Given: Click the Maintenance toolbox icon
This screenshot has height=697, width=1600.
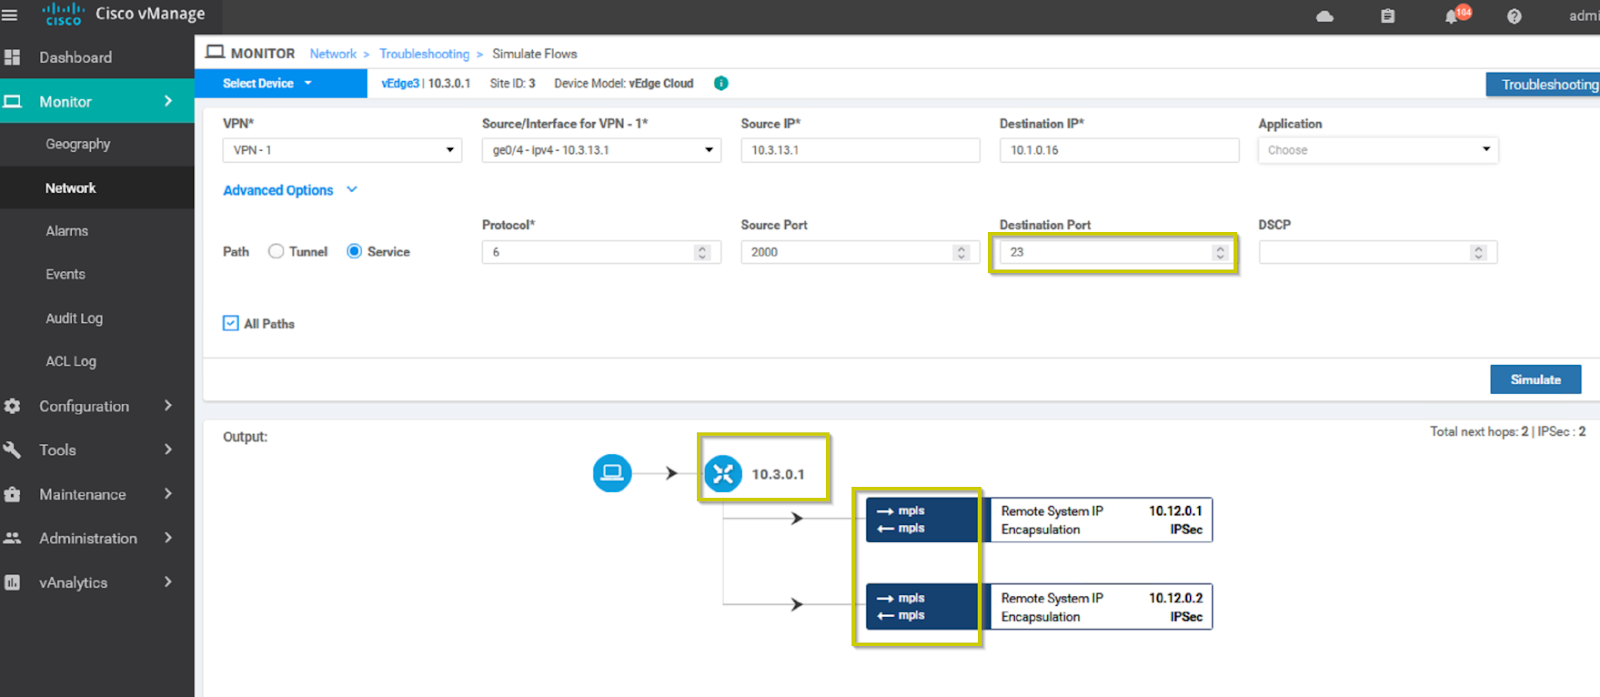Looking at the screenshot, I should coord(12,494).
